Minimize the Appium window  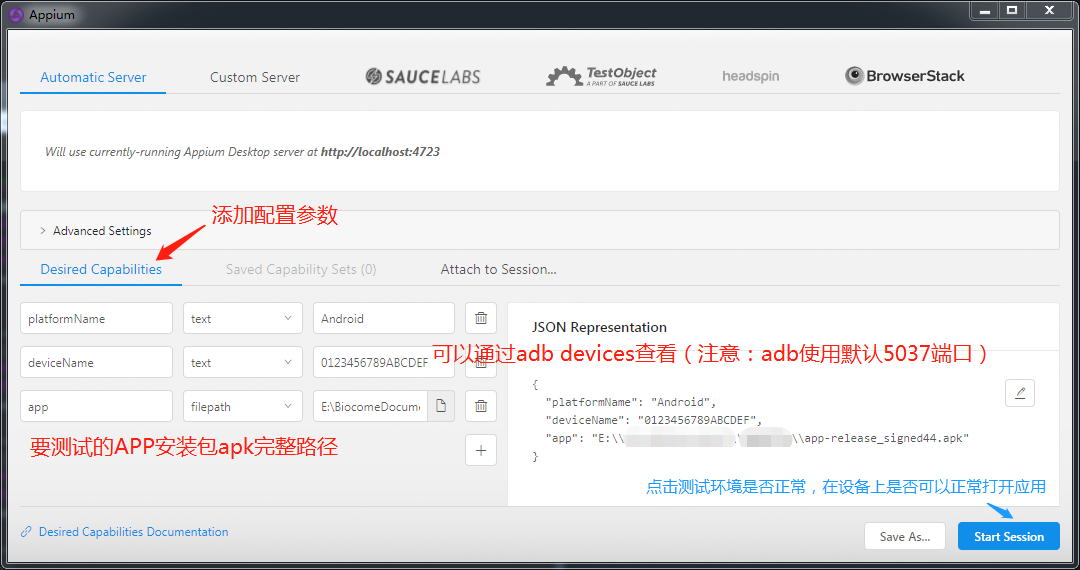[986, 10]
